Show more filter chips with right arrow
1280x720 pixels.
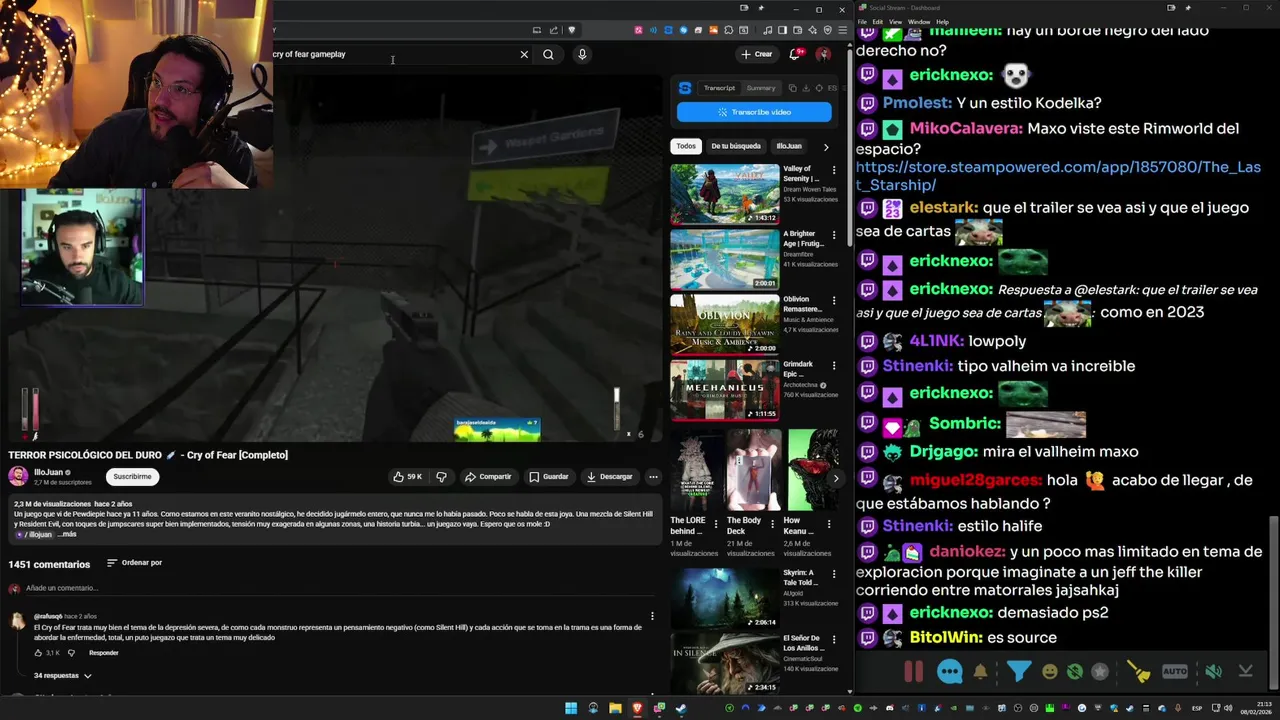825,146
